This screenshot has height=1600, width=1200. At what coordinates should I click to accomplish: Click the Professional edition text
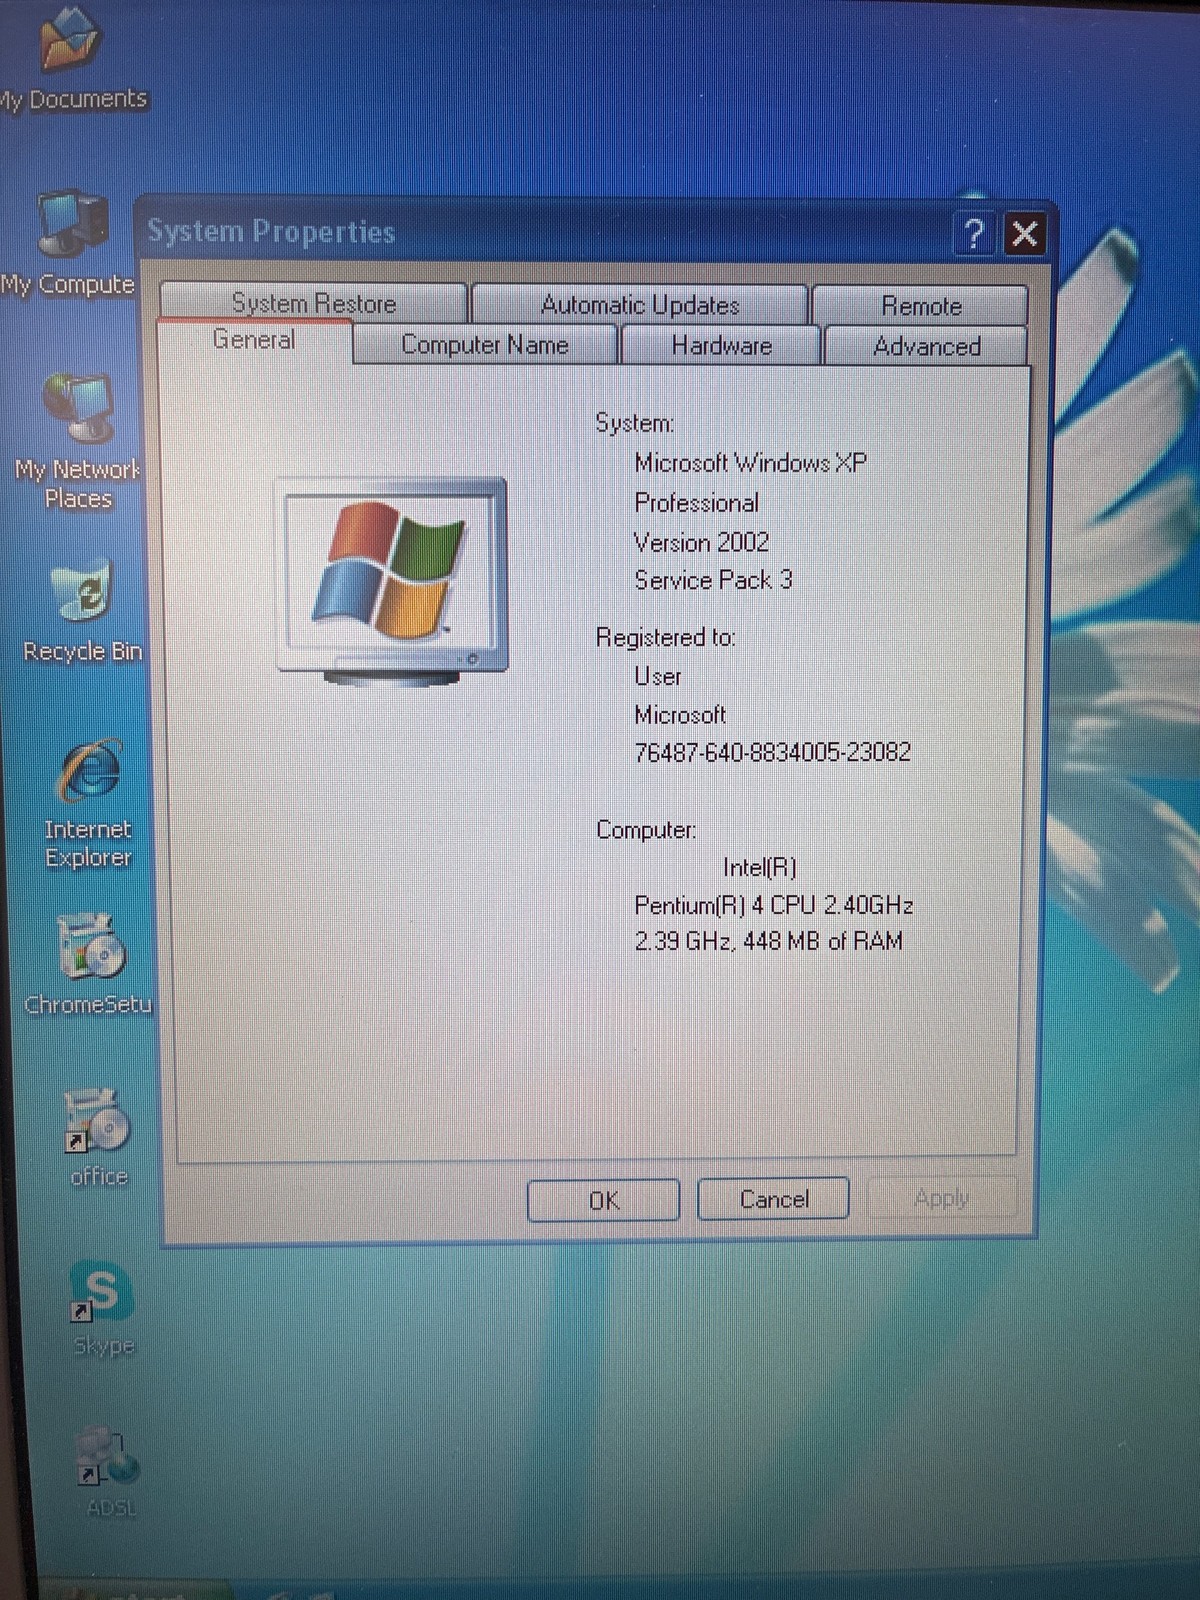697,503
